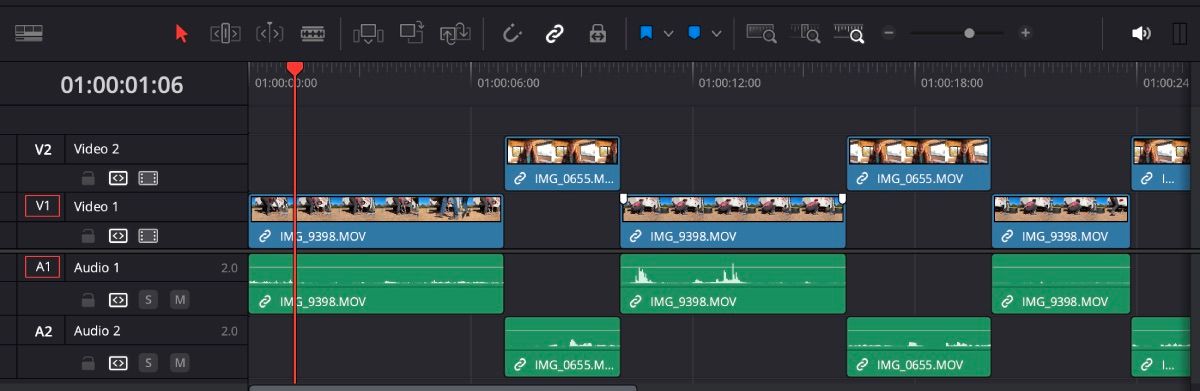The width and height of the screenshot is (1200, 391).
Task: Click the 2.0 channel label on Audio 1
Action: click(229, 268)
